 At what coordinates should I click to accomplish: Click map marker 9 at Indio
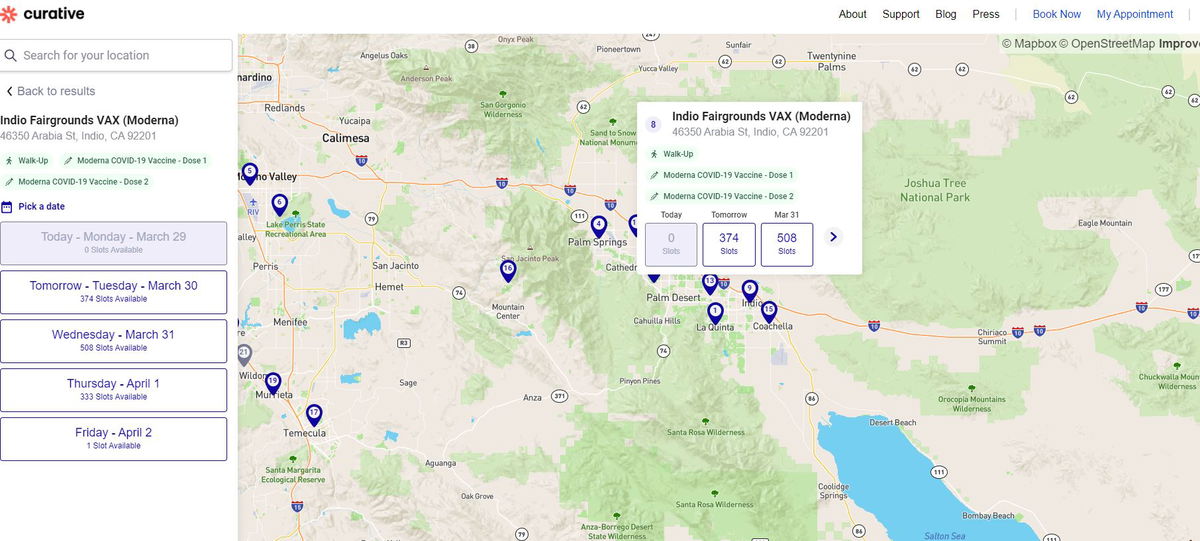(750, 289)
